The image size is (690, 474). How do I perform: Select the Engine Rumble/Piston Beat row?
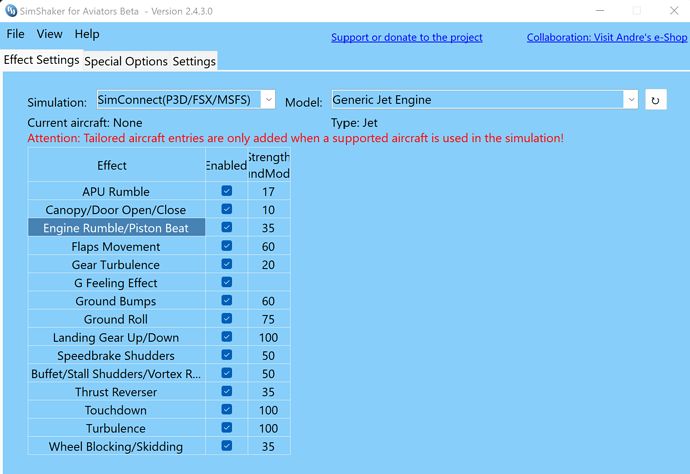tap(116, 228)
